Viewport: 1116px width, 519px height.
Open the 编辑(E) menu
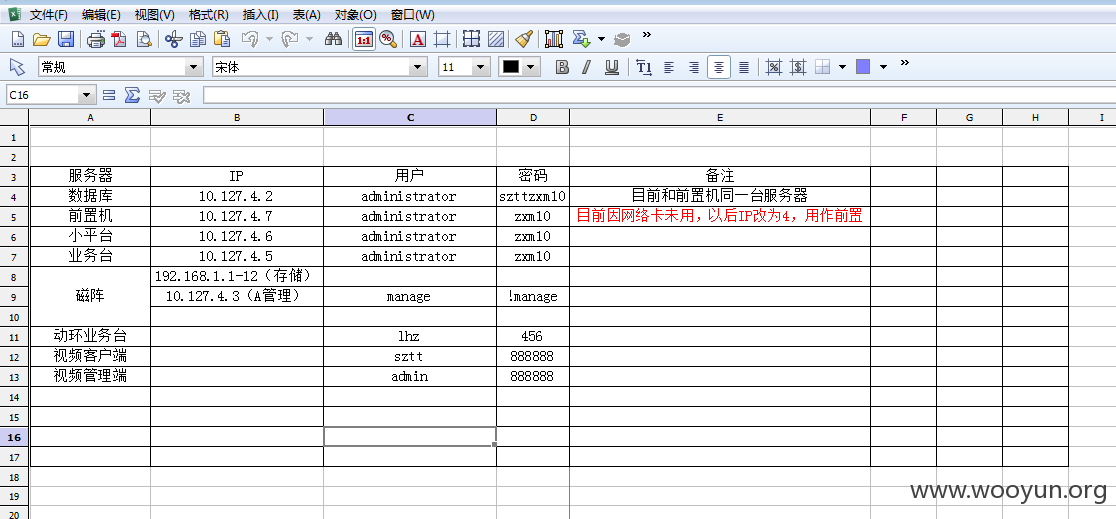coord(101,15)
